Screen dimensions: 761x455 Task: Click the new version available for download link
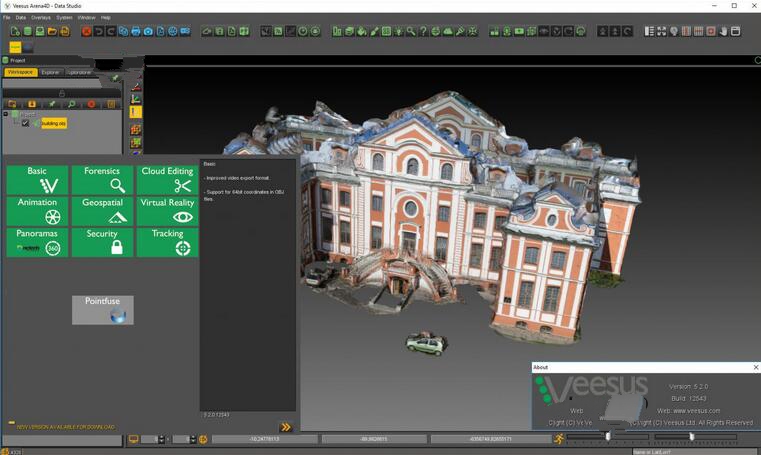click(66, 427)
